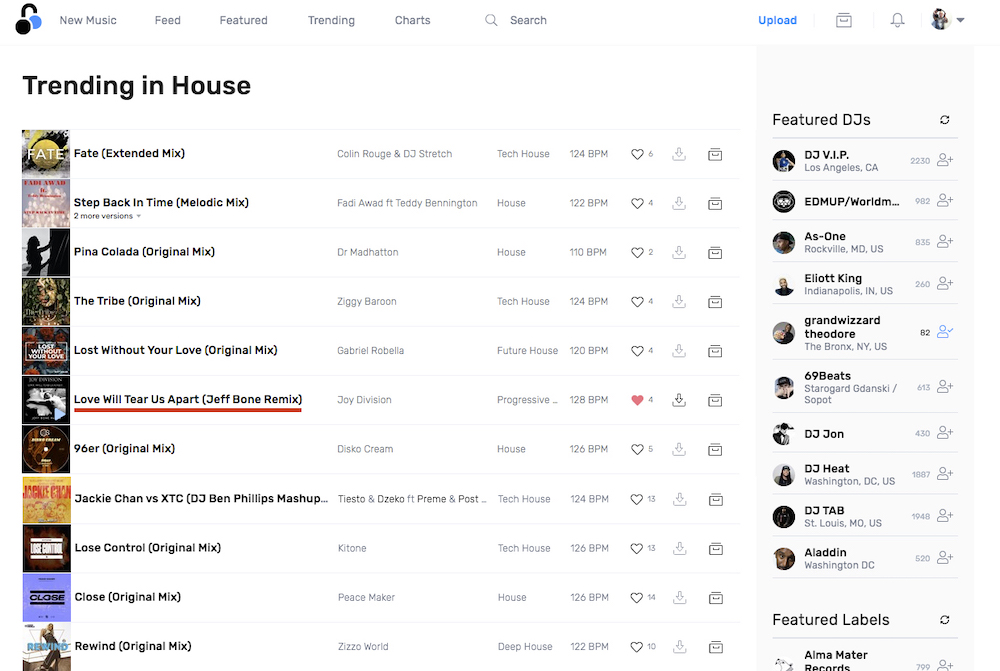Follow DJ TAB
The image size is (1000, 671).
945,516
